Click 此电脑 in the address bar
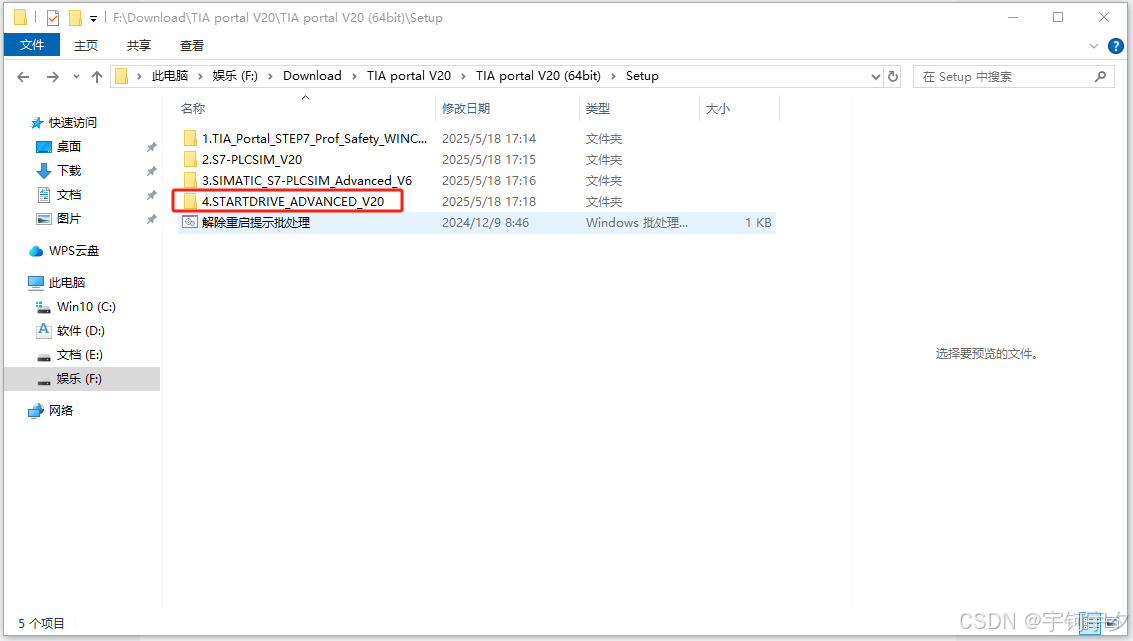The image size is (1133, 641). click(170, 76)
